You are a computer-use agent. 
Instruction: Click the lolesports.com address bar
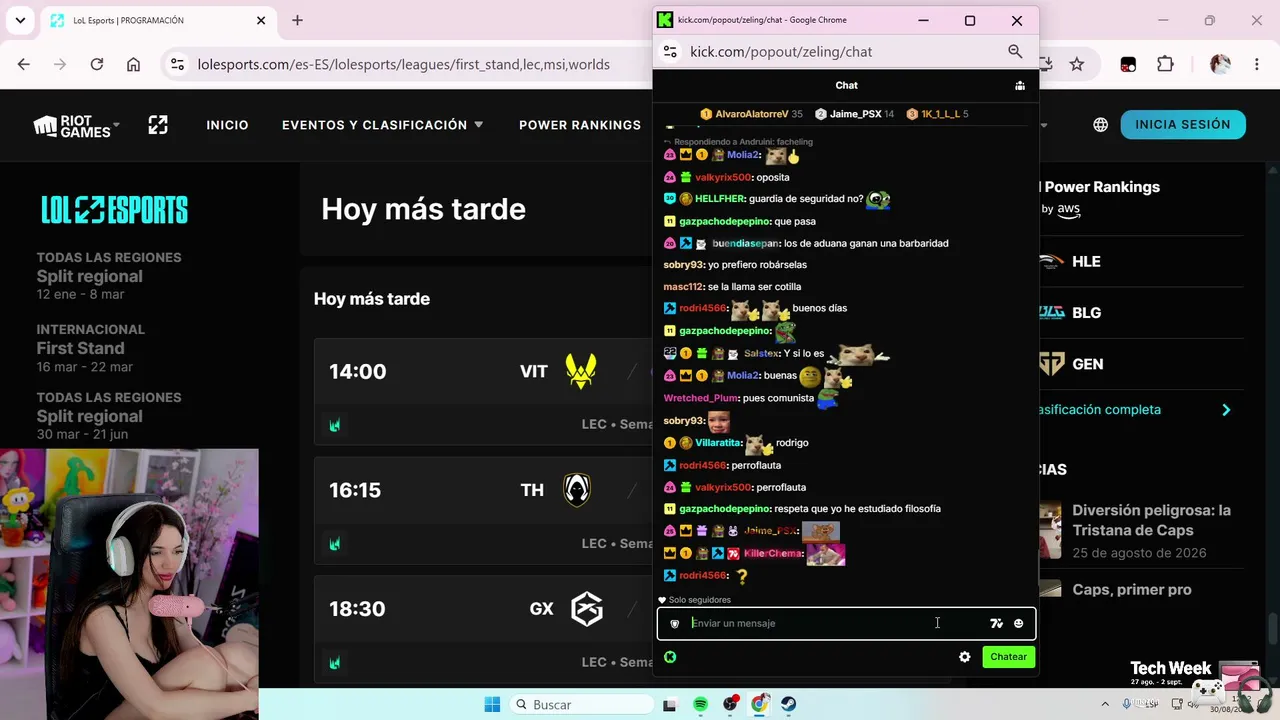click(x=404, y=64)
